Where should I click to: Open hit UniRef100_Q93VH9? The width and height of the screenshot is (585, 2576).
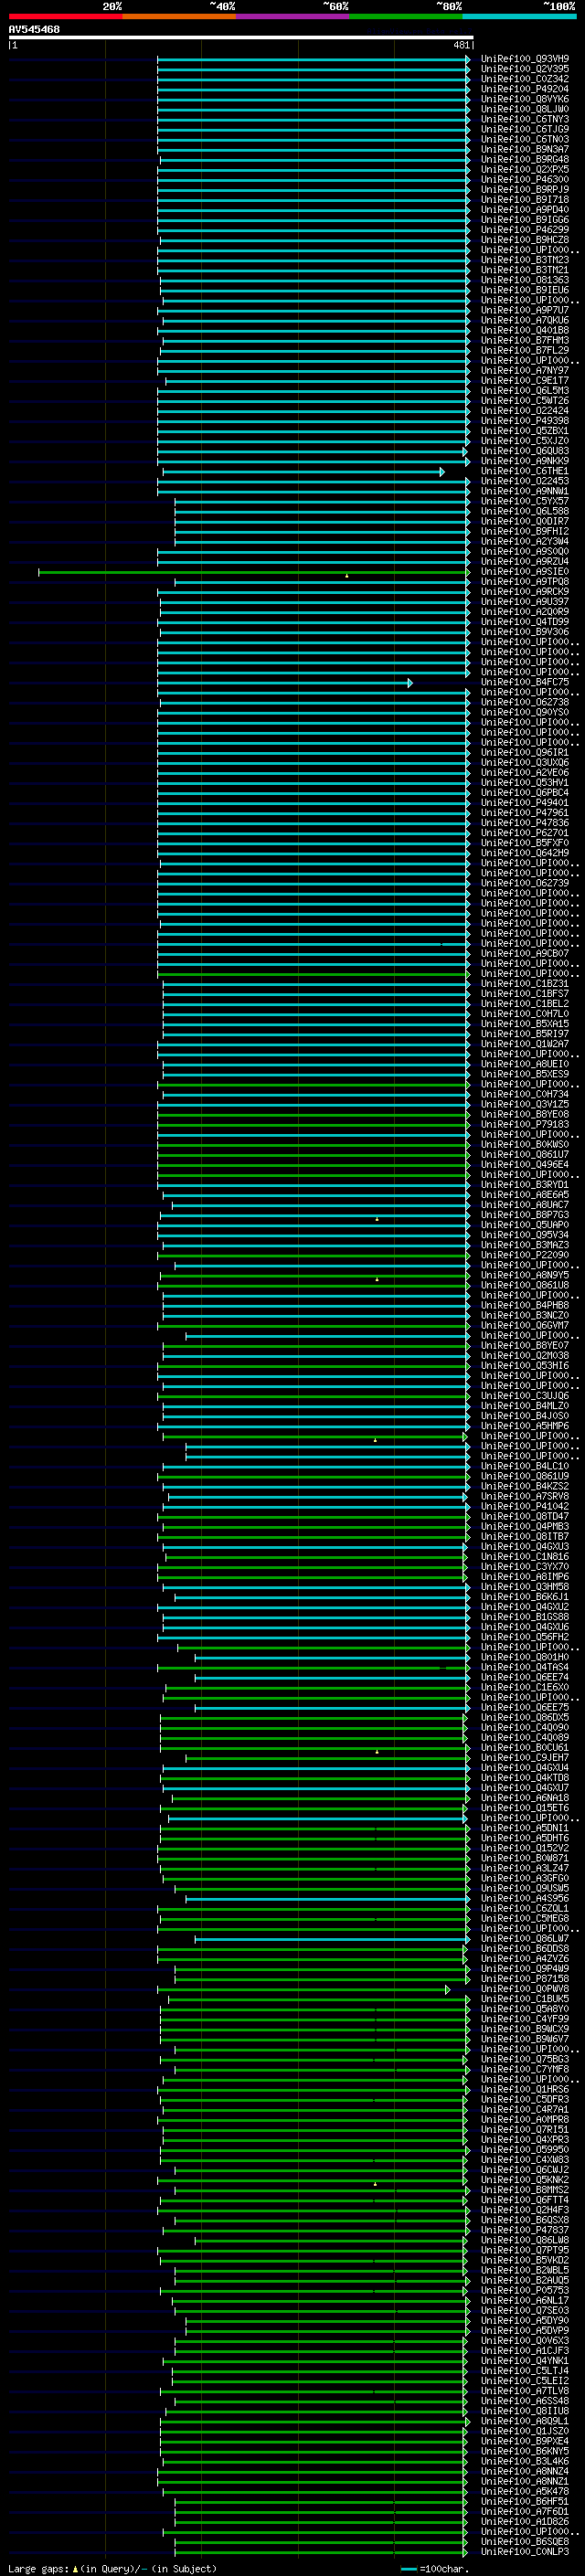coord(525,59)
